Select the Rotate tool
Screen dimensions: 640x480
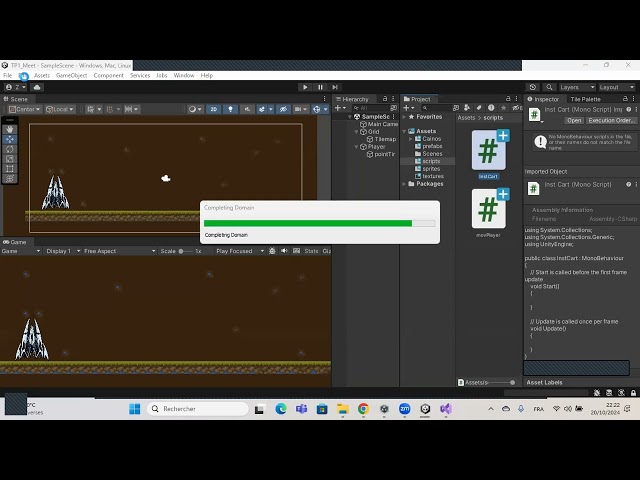coord(10,149)
